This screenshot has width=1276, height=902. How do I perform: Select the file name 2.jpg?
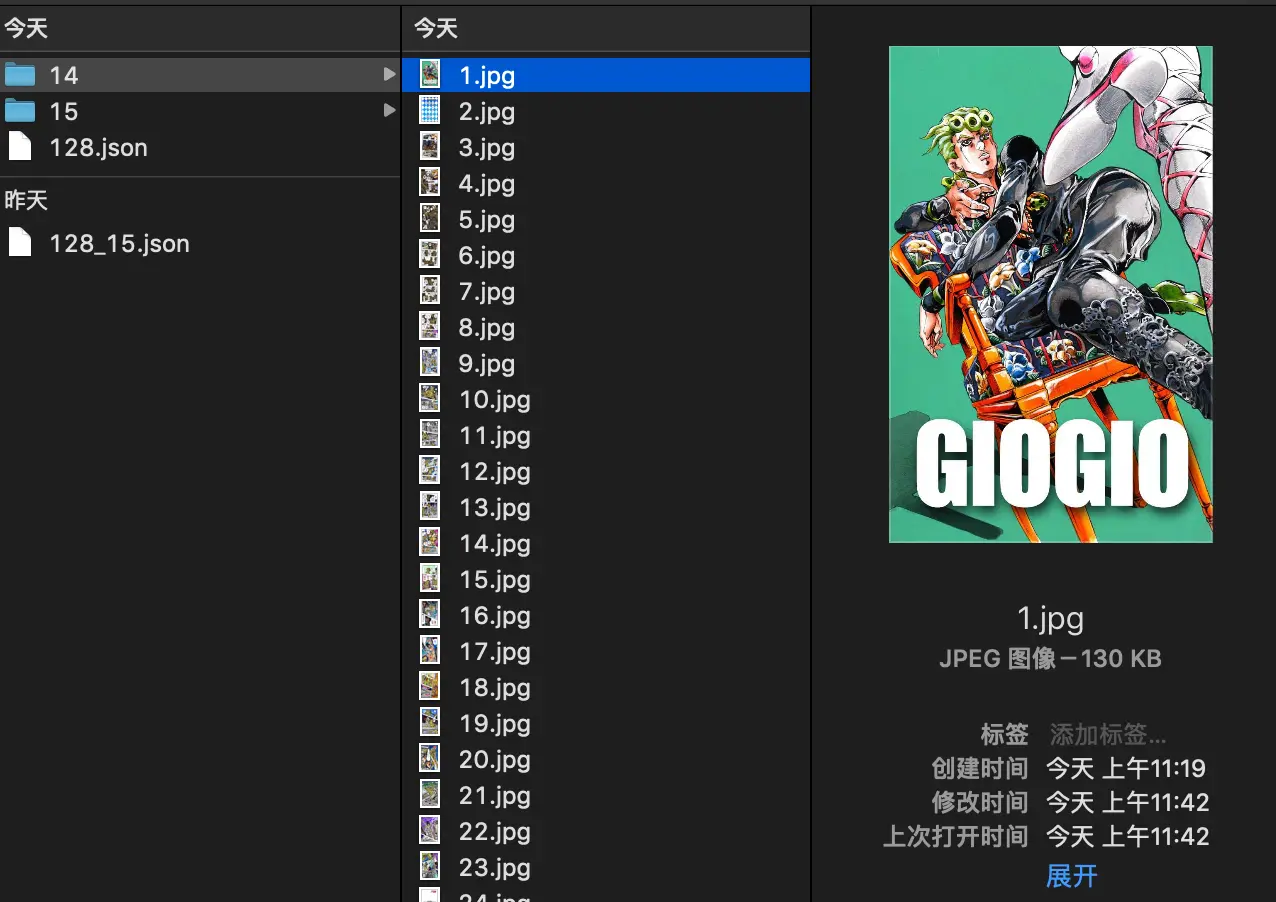487,111
